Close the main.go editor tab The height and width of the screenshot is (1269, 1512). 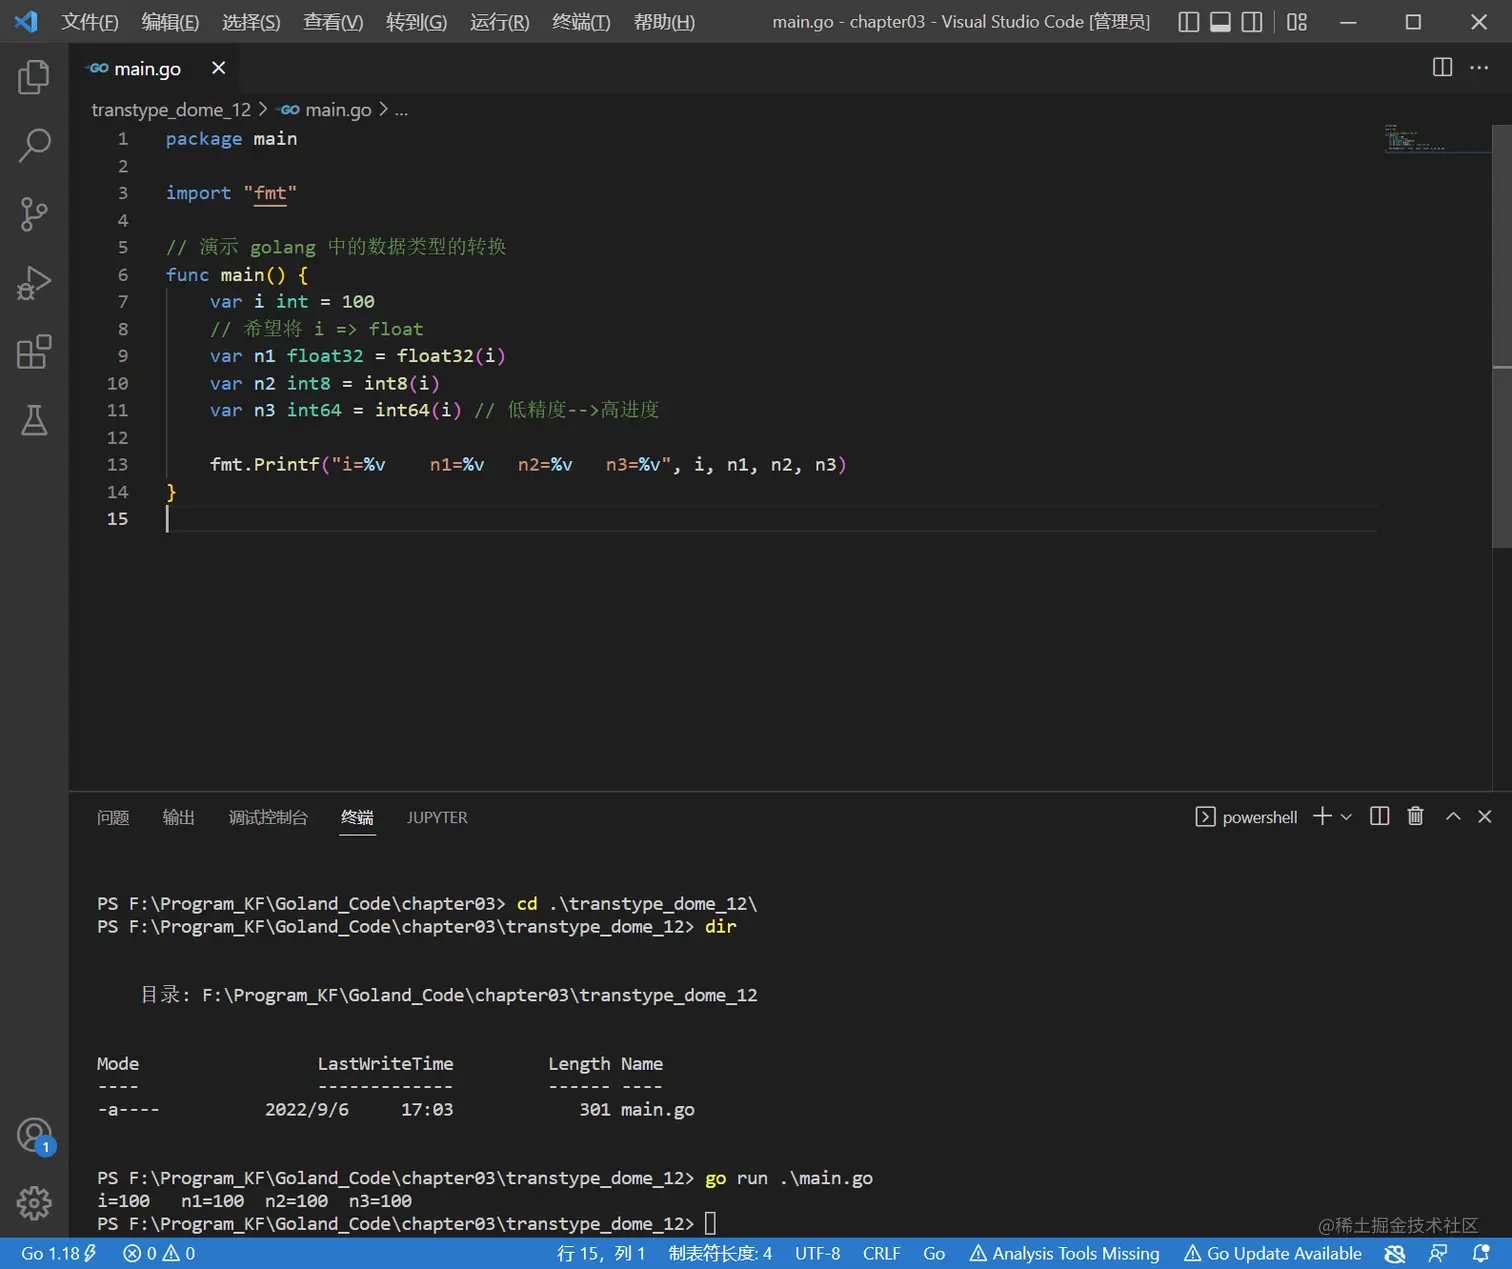point(218,67)
